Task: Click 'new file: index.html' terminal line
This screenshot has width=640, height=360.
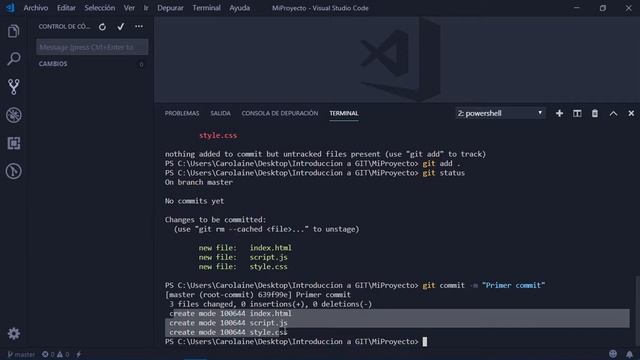Action: pos(245,248)
